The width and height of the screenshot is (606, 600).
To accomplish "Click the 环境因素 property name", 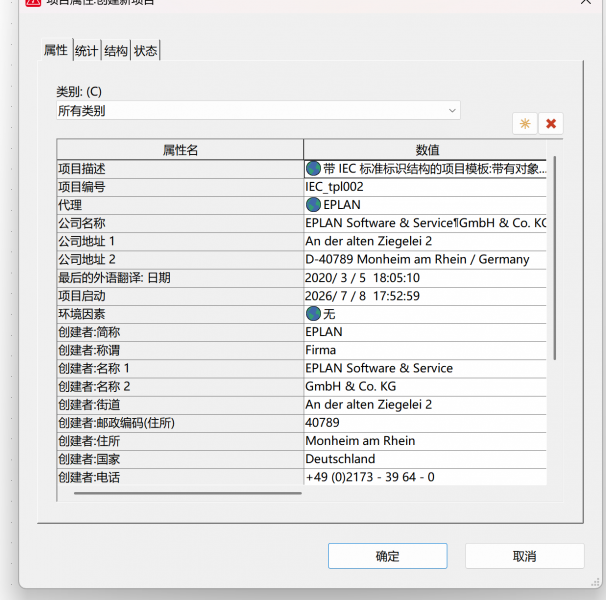I will (x=180, y=314).
